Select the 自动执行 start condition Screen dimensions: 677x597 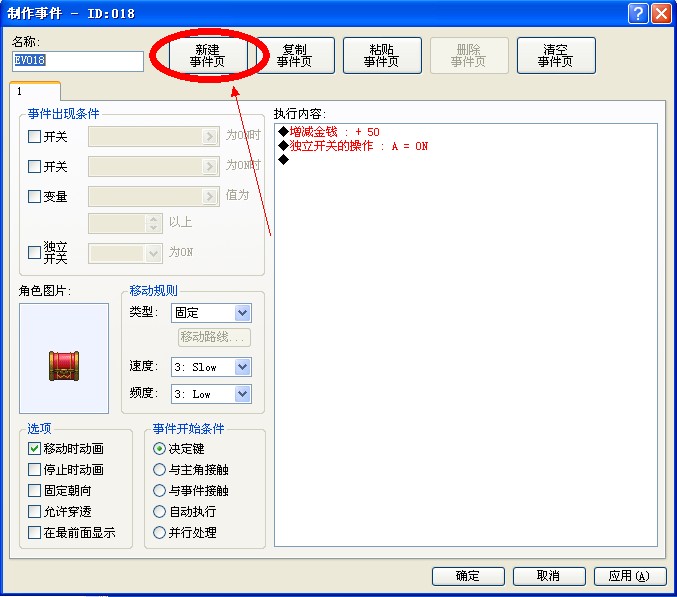pyautogui.click(x=159, y=512)
